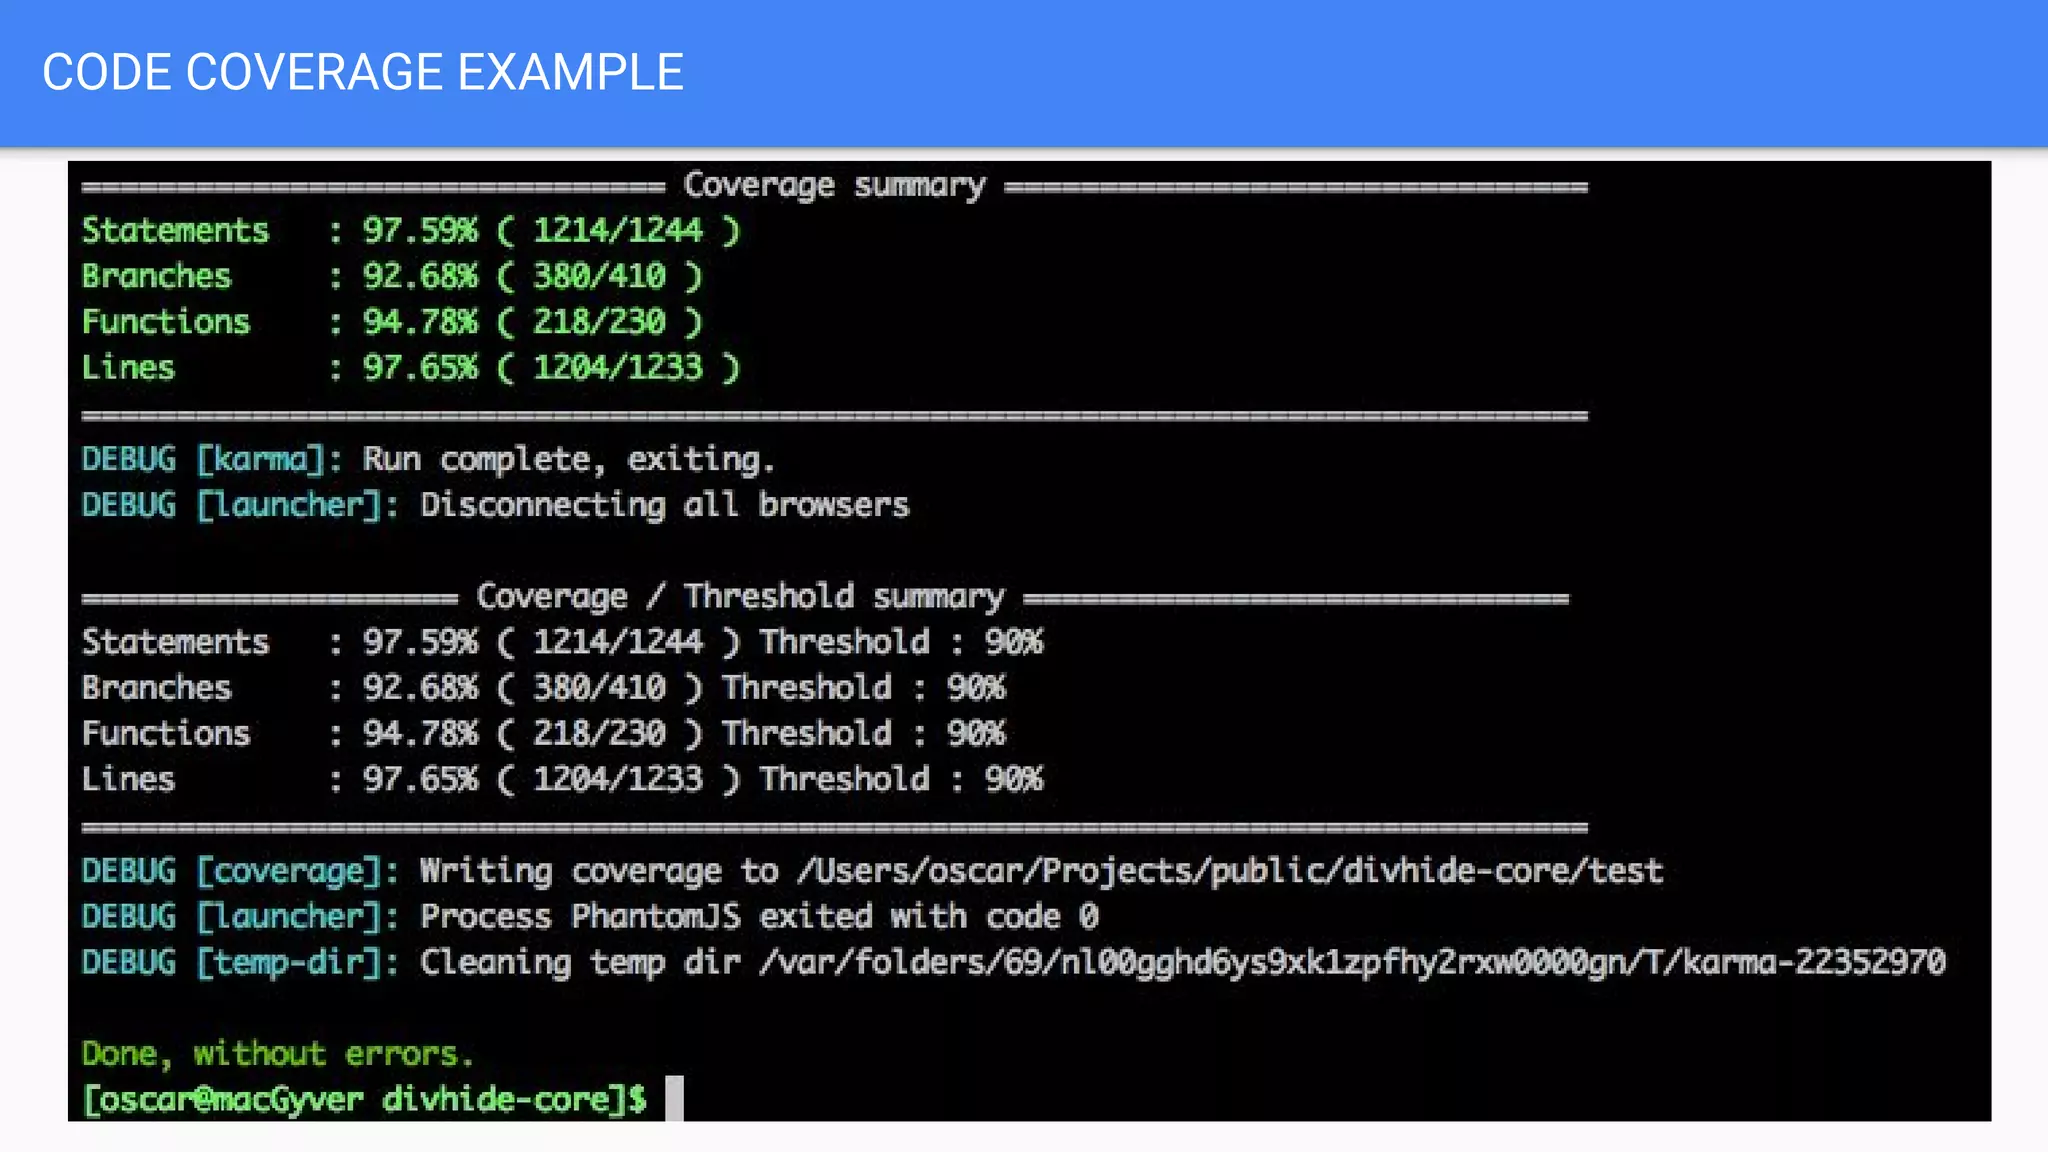The image size is (2048, 1152).
Task: Click 'Disconnecting all browsers' debug line
Action: coord(496,506)
